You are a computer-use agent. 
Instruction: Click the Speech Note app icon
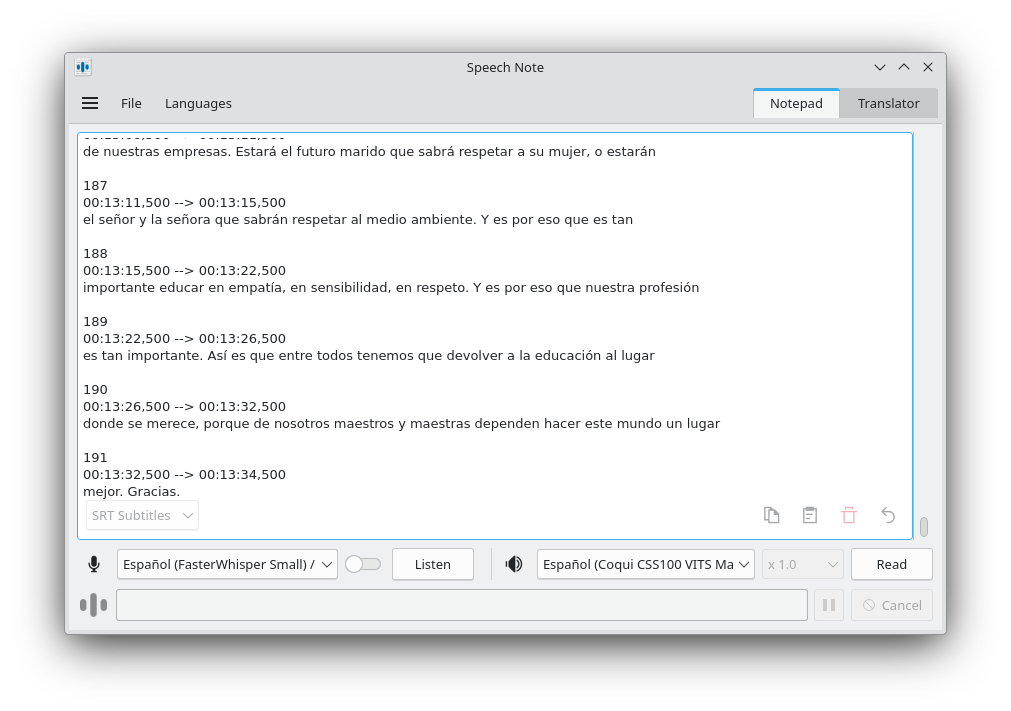coord(83,67)
